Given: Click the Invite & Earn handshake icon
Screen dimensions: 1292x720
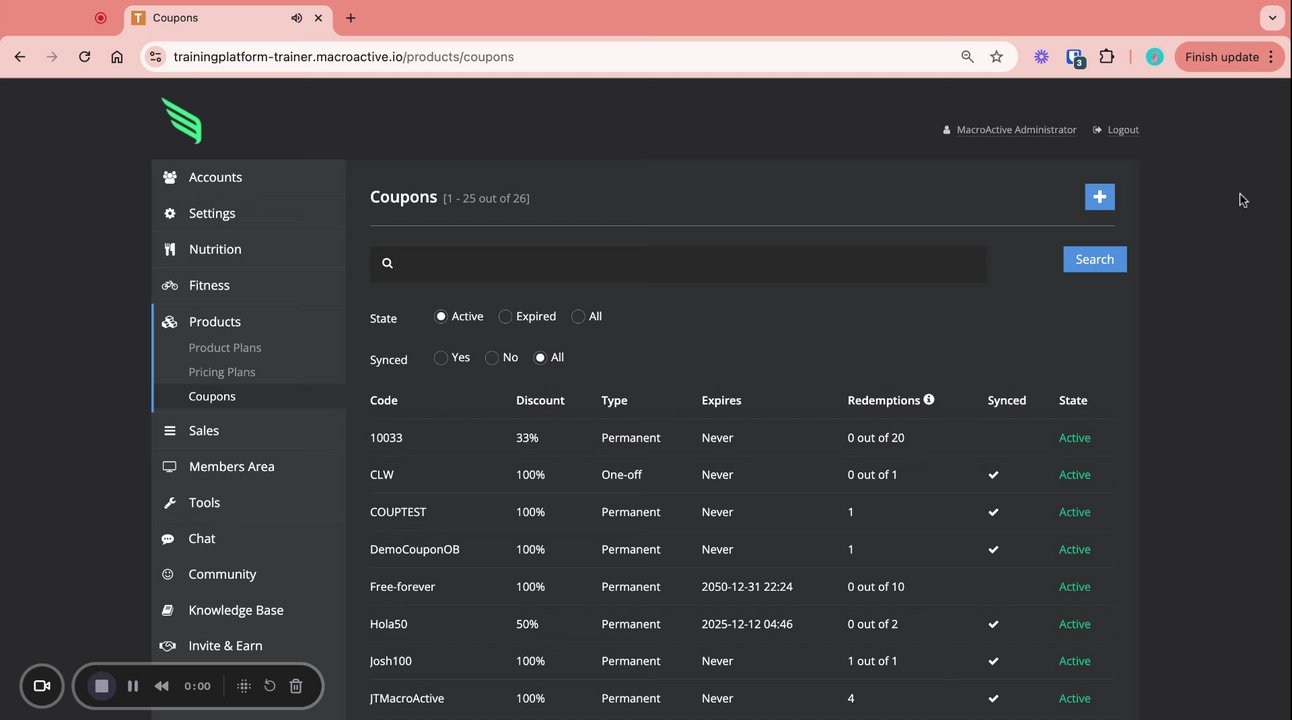Looking at the screenshot, I should click(x=168, y=646).
